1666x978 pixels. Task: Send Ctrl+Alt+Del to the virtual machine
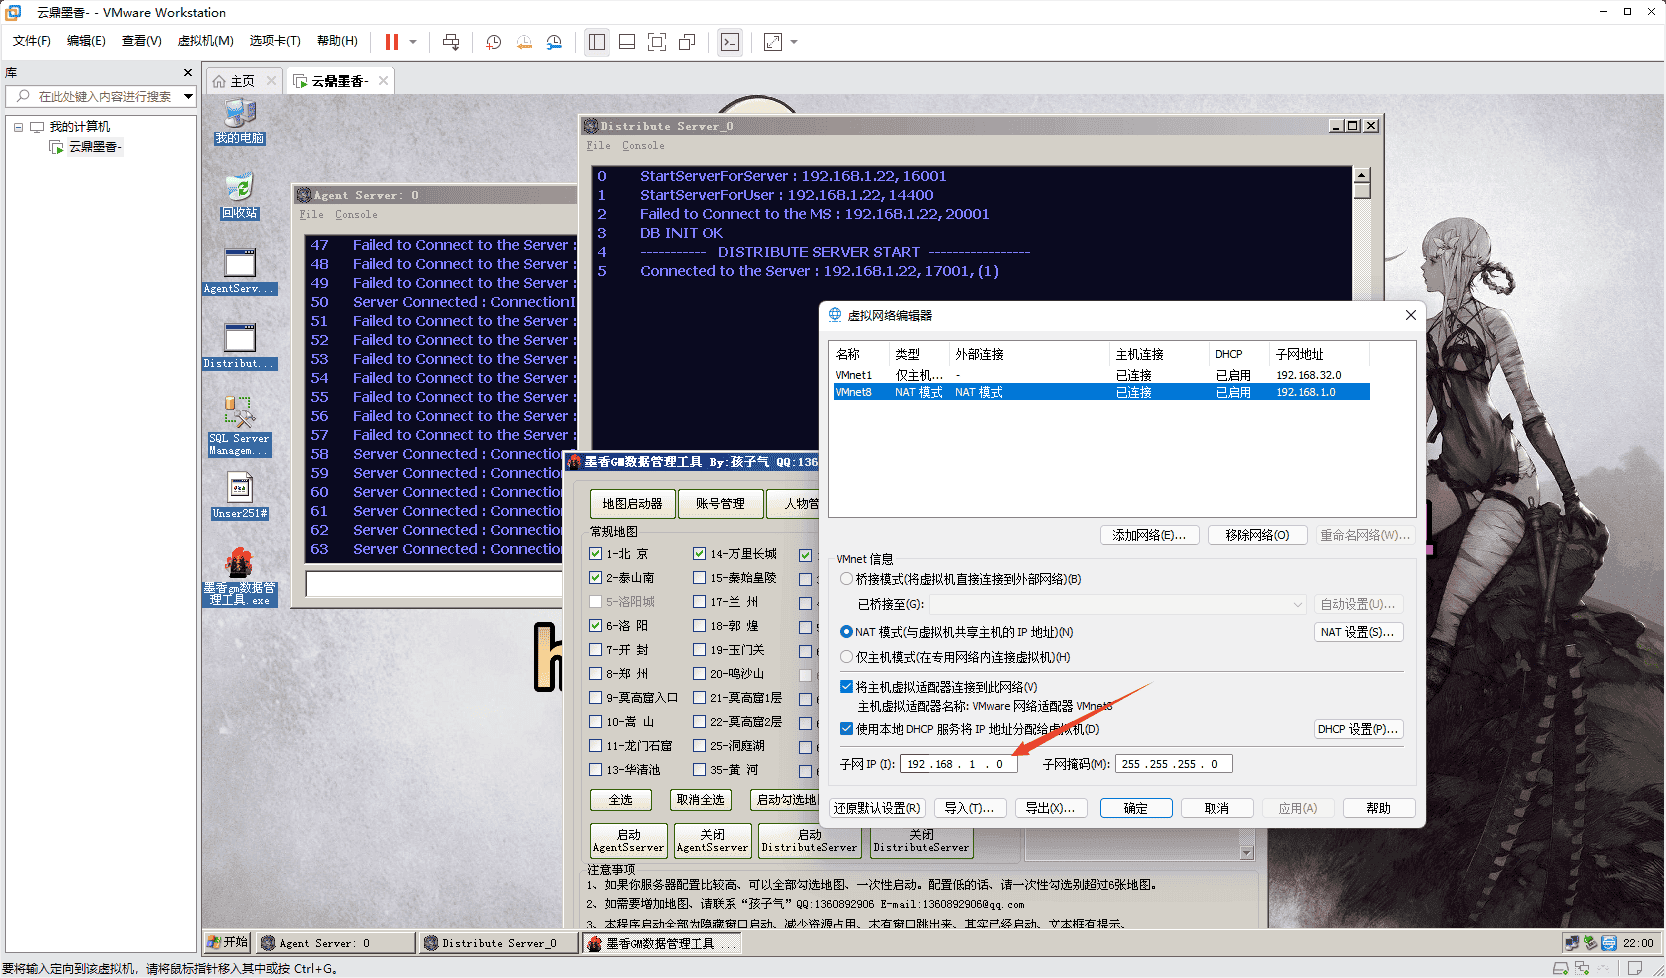451,42
